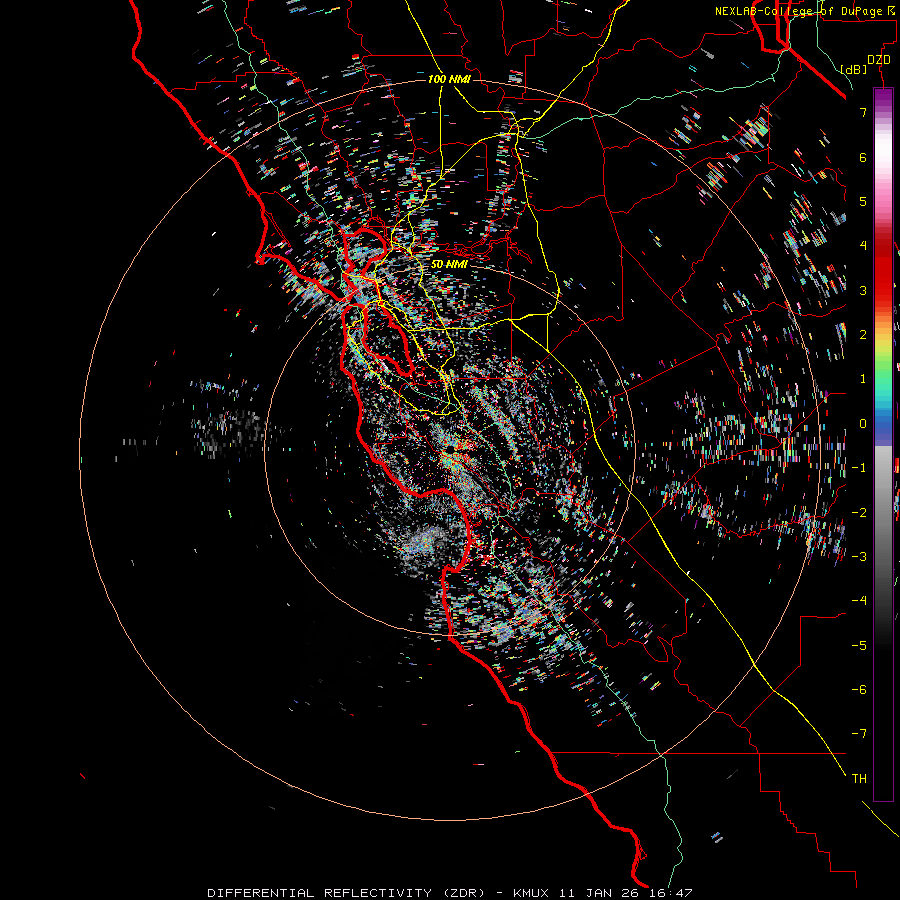
Task: Click the KMUX station identifier
Action: click(x=533, y=893)
